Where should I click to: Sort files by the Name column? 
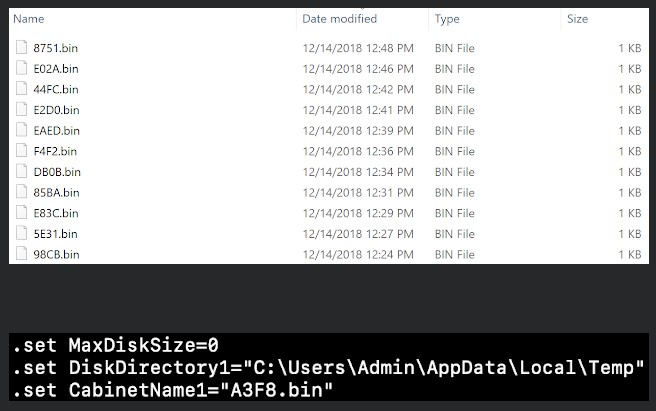(28, 19)
